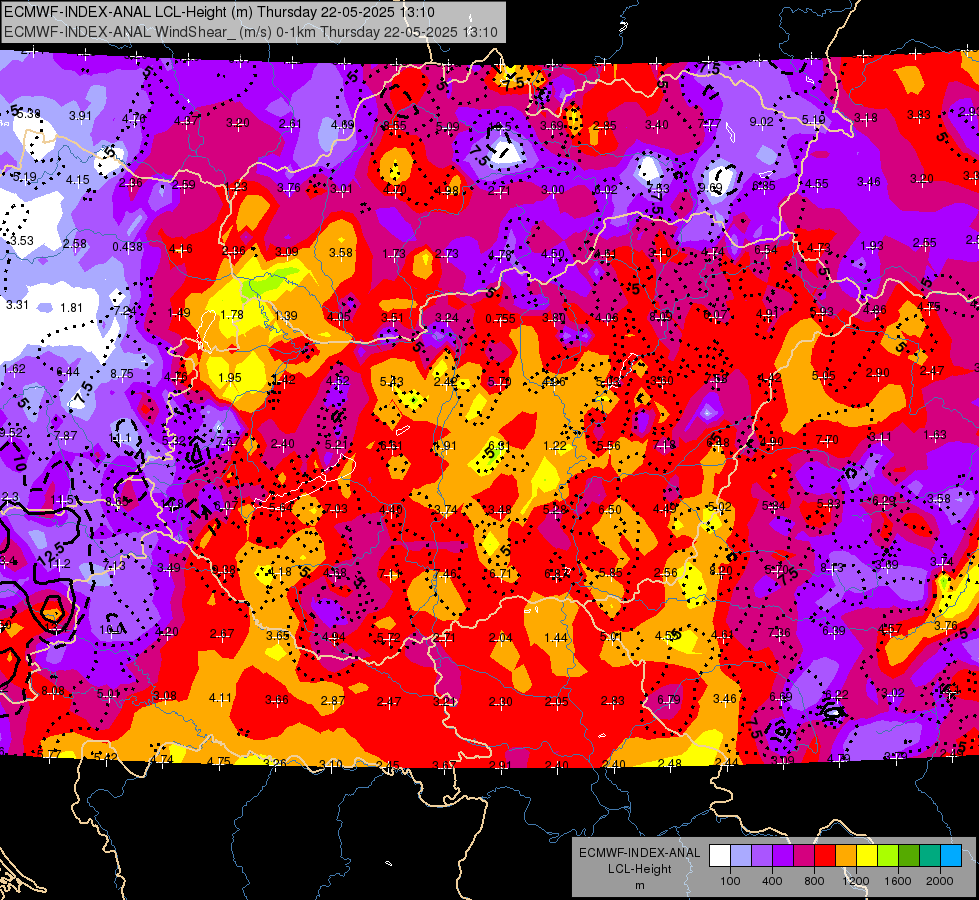Click the 8.20 wind shear value
The width and height of the screenshot is (979, 900).
[721, 570]
